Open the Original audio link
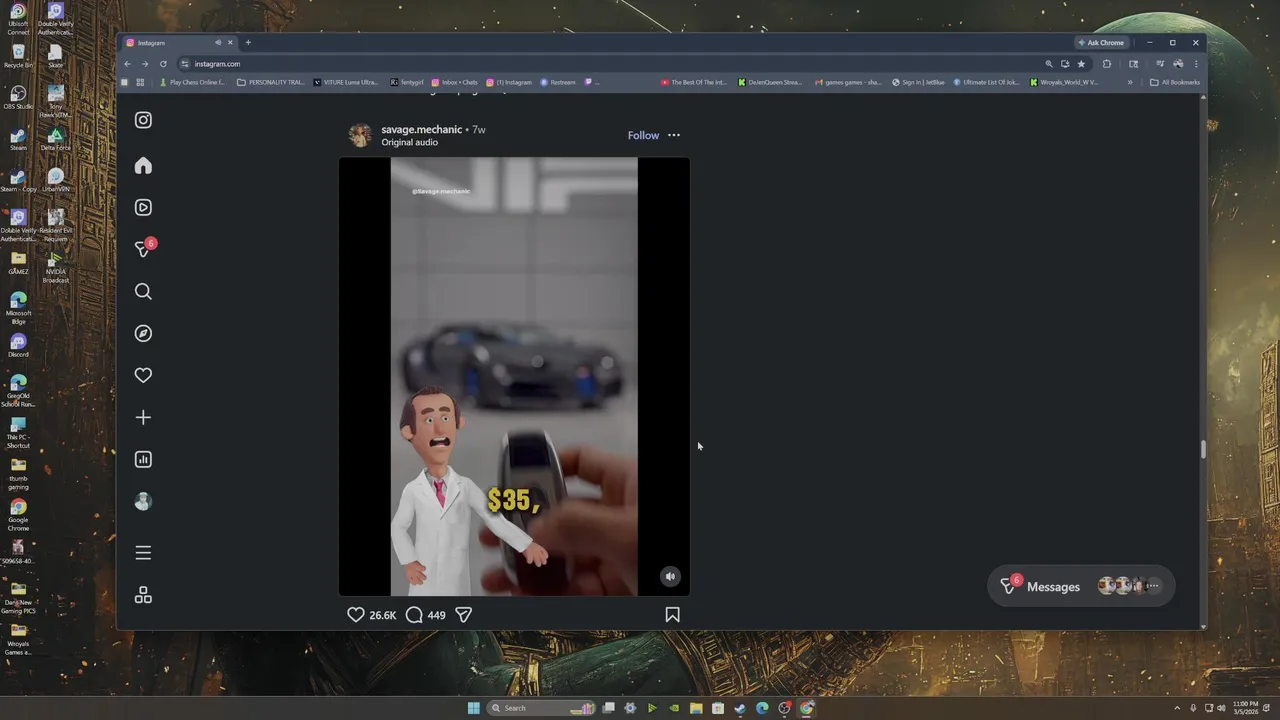Screen dimensions: 1280x720 pyautogui.click(x=409, y=142)
